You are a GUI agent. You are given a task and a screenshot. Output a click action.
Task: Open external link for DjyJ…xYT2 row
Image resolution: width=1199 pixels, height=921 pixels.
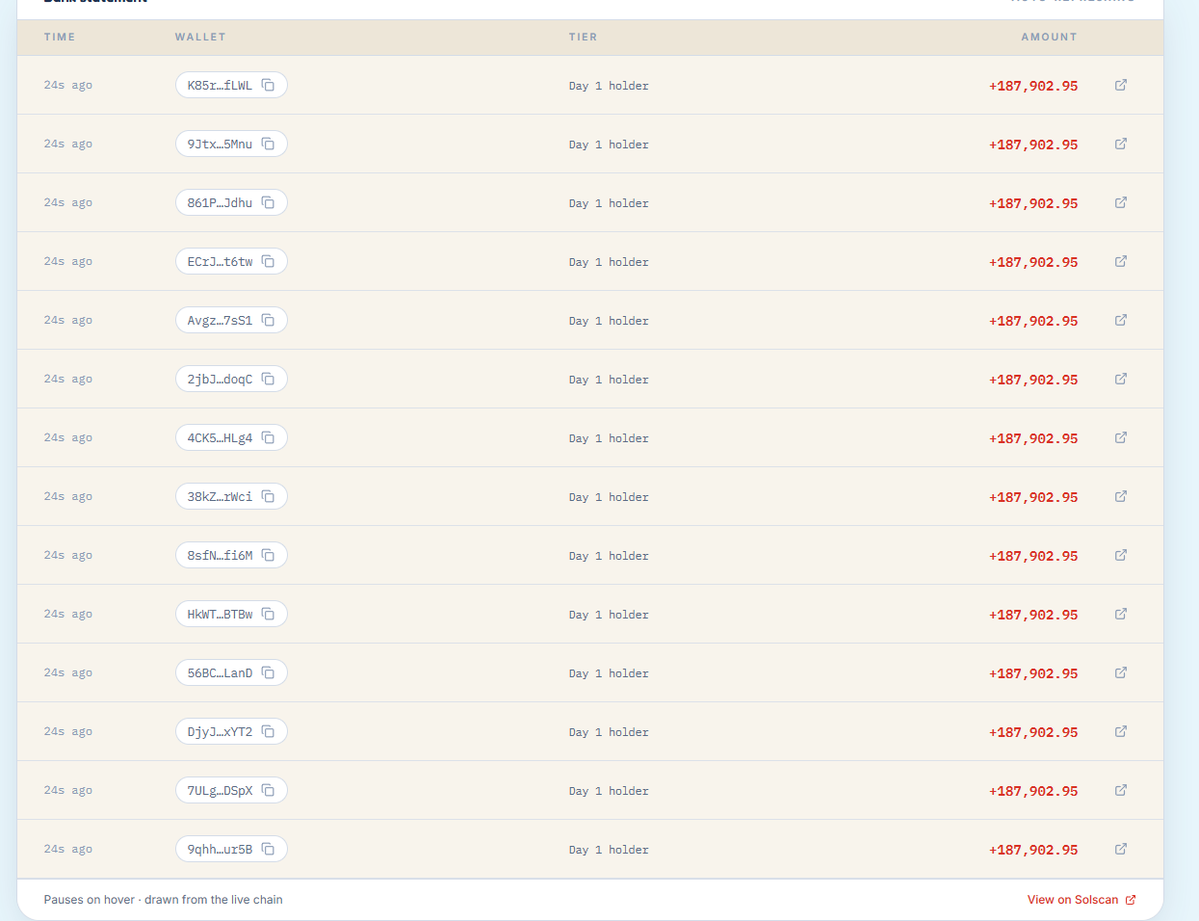pyautogui.click(x=1121, y=731)
